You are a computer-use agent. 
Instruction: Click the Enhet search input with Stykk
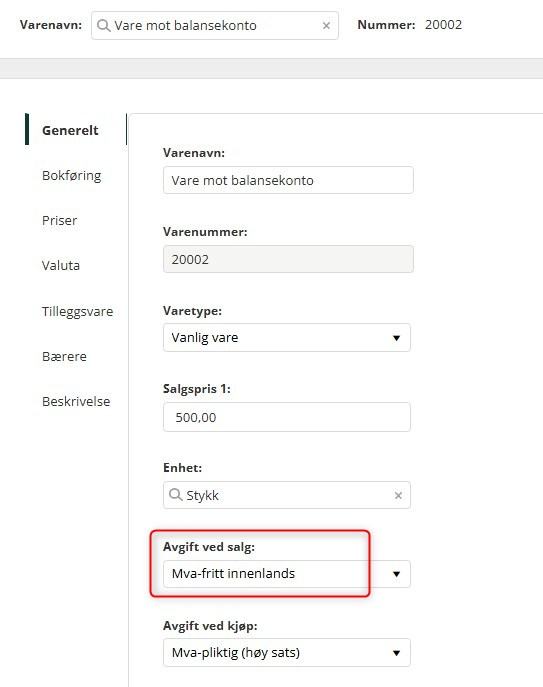[287, 495]
